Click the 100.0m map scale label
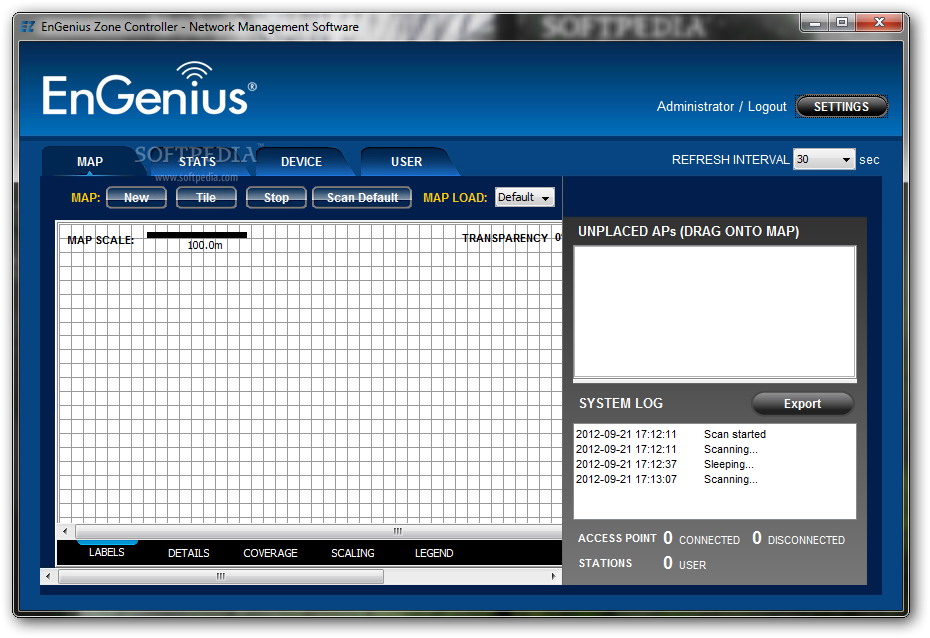The height and width of the screenshot is (638, 930). (x=205, y=245)
